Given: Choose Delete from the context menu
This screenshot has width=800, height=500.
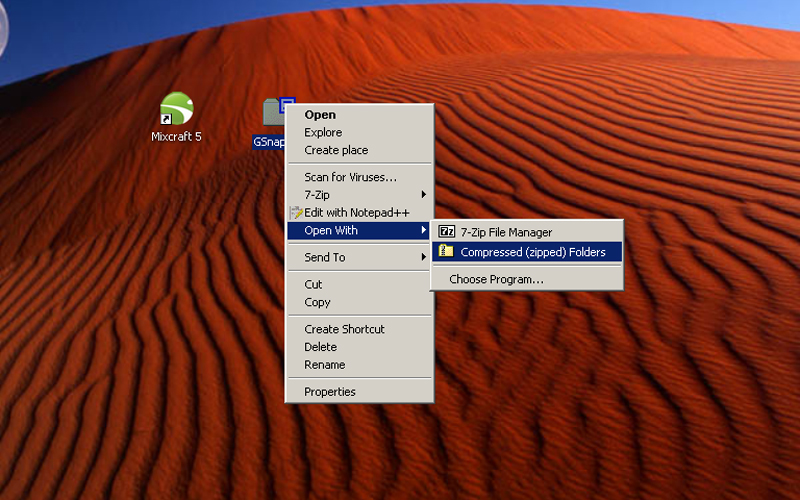Looking at the screenshot, I should [359, 347].
